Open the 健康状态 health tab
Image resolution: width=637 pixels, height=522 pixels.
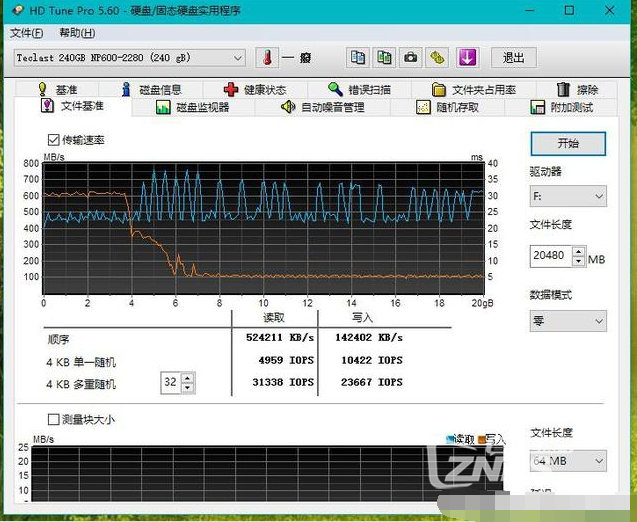coord(256,89)
